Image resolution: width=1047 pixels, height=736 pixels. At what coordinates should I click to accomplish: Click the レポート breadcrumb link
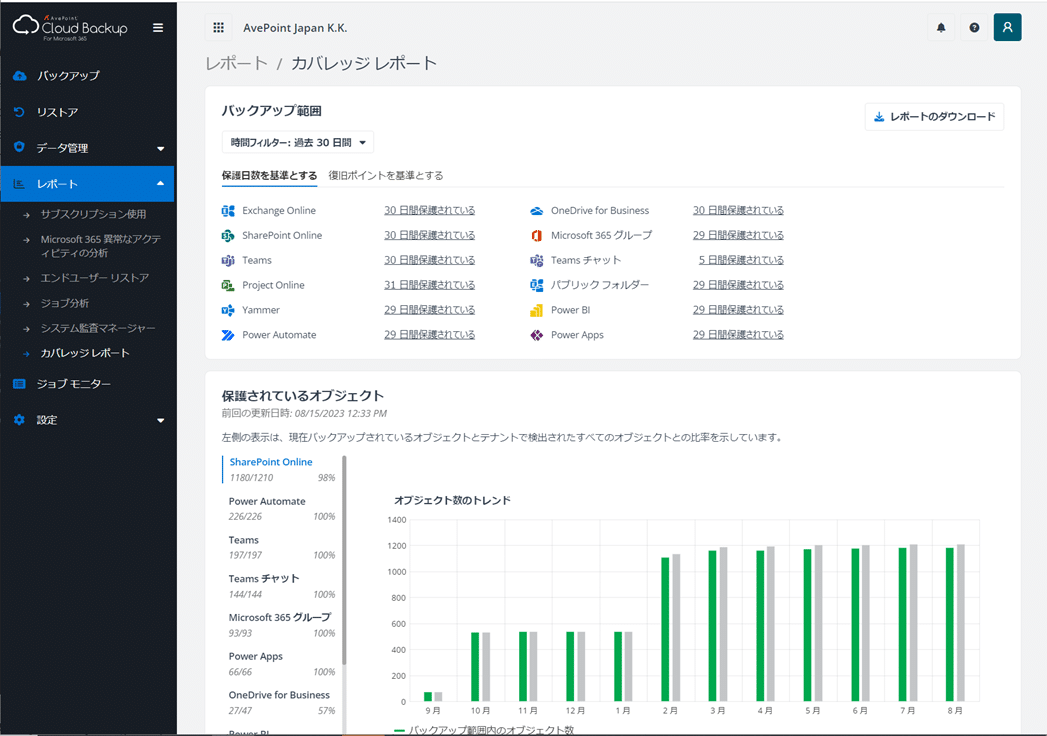click(x=236, y=63)
